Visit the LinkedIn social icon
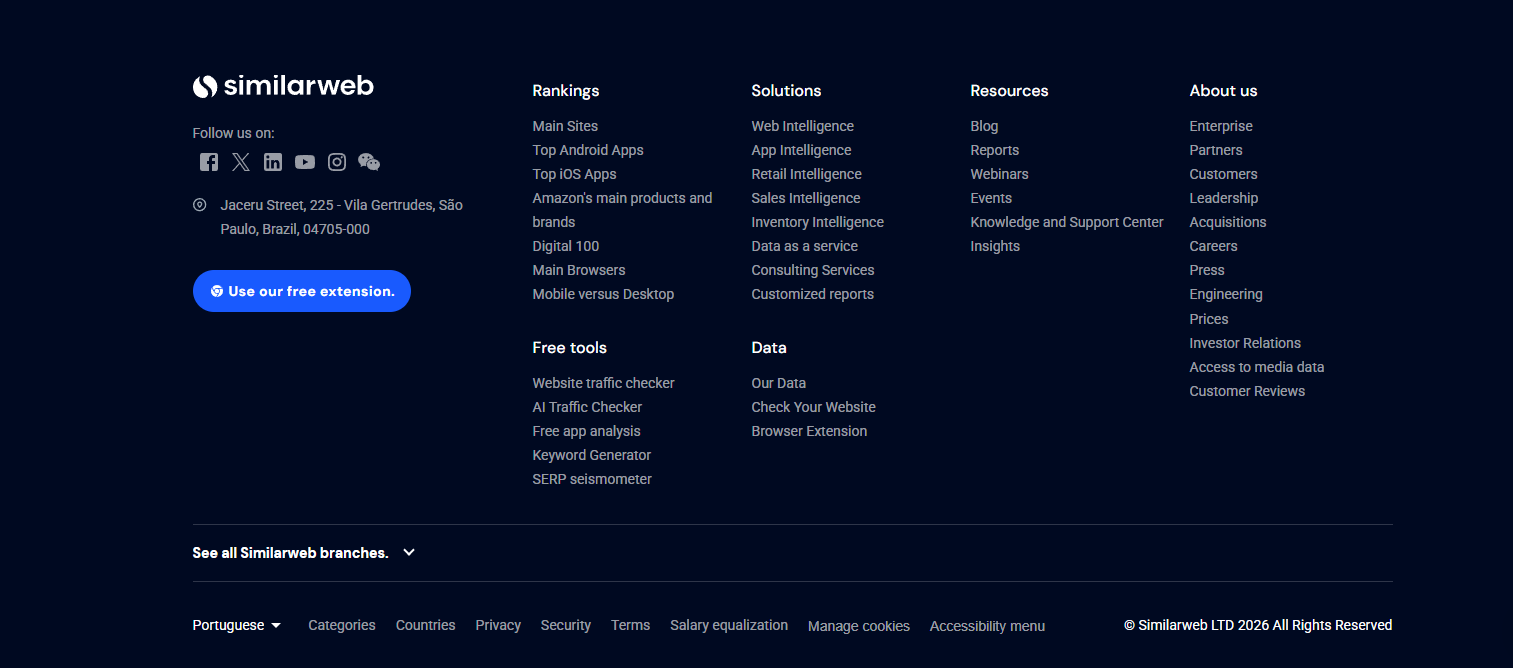This screenshot has width=1513, height=668. point(273,162)
